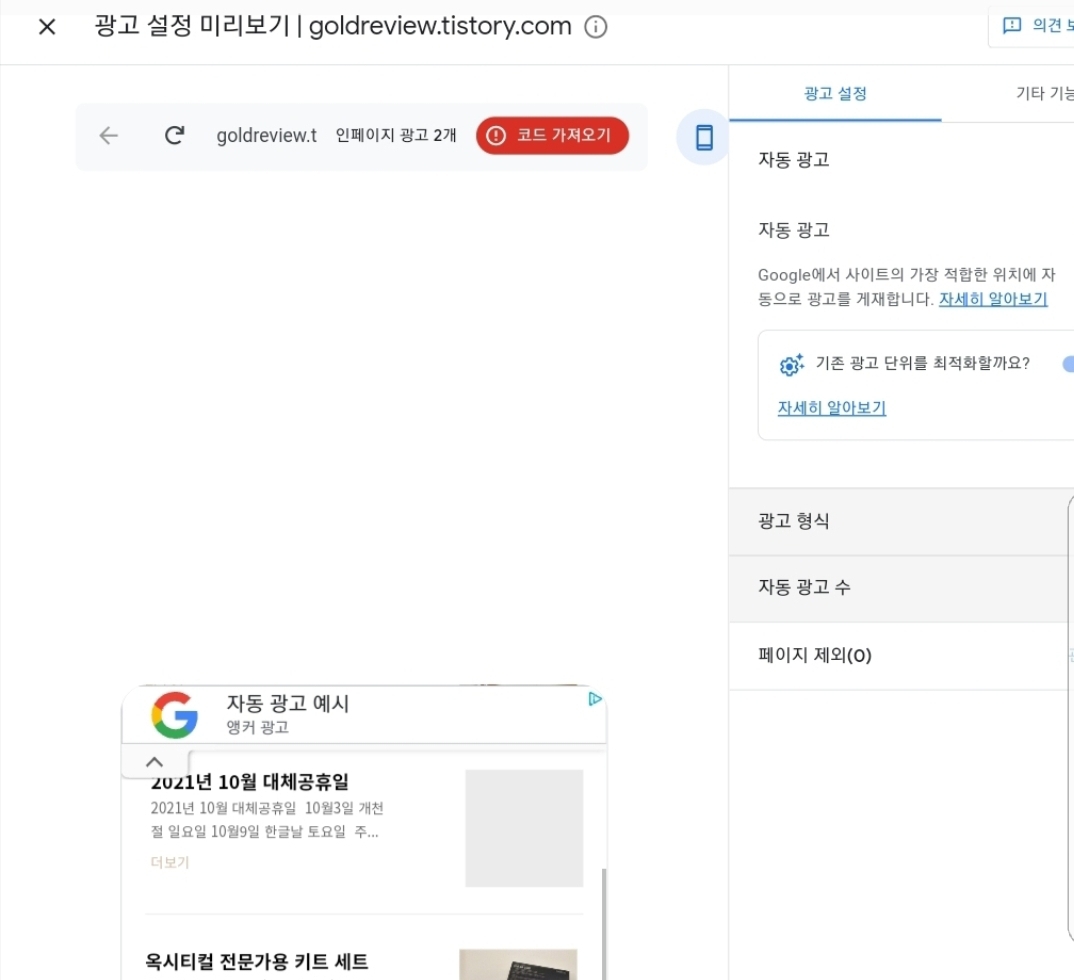Viewport: 1074px width, 980px height.
Task: Select the mobile device preview icon
Action: click(703, 137)
